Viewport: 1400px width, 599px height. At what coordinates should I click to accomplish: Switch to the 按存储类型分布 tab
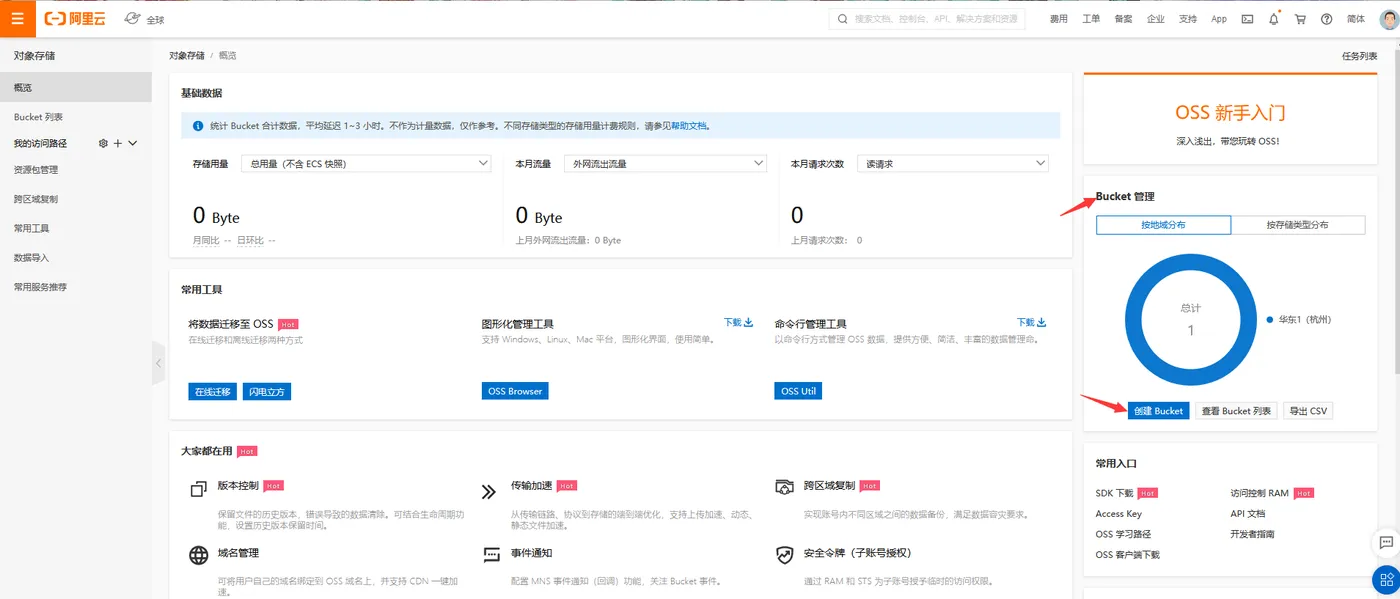(x=1297, y=225)
